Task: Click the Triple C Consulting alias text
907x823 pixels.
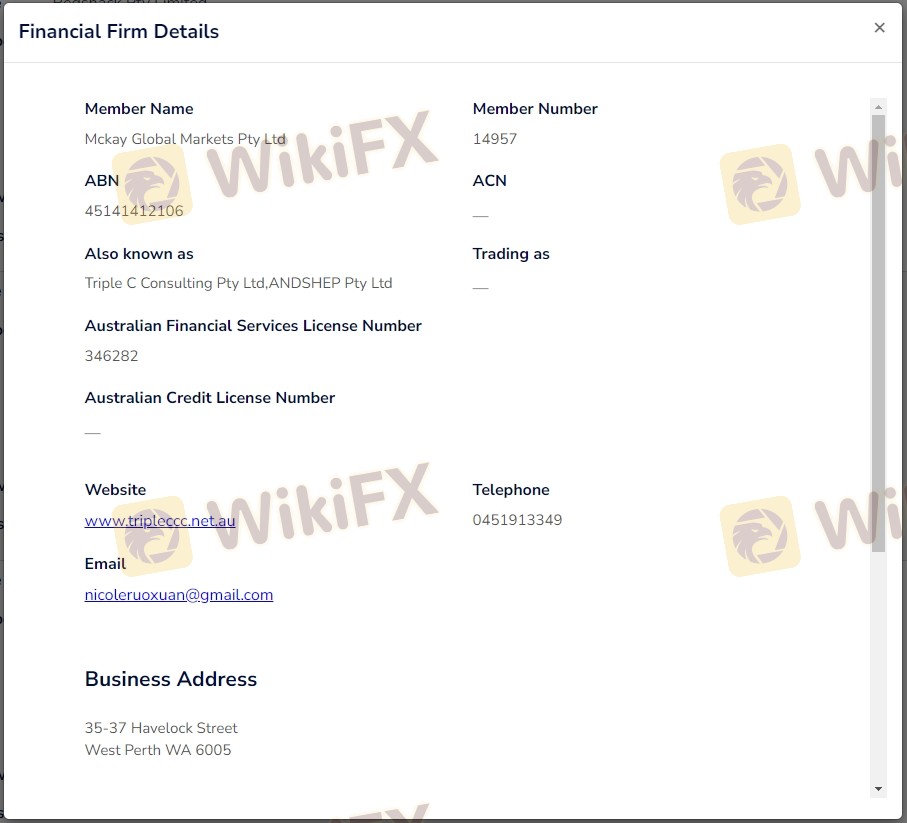Action: pyautogui.click(x=238, y=283)
